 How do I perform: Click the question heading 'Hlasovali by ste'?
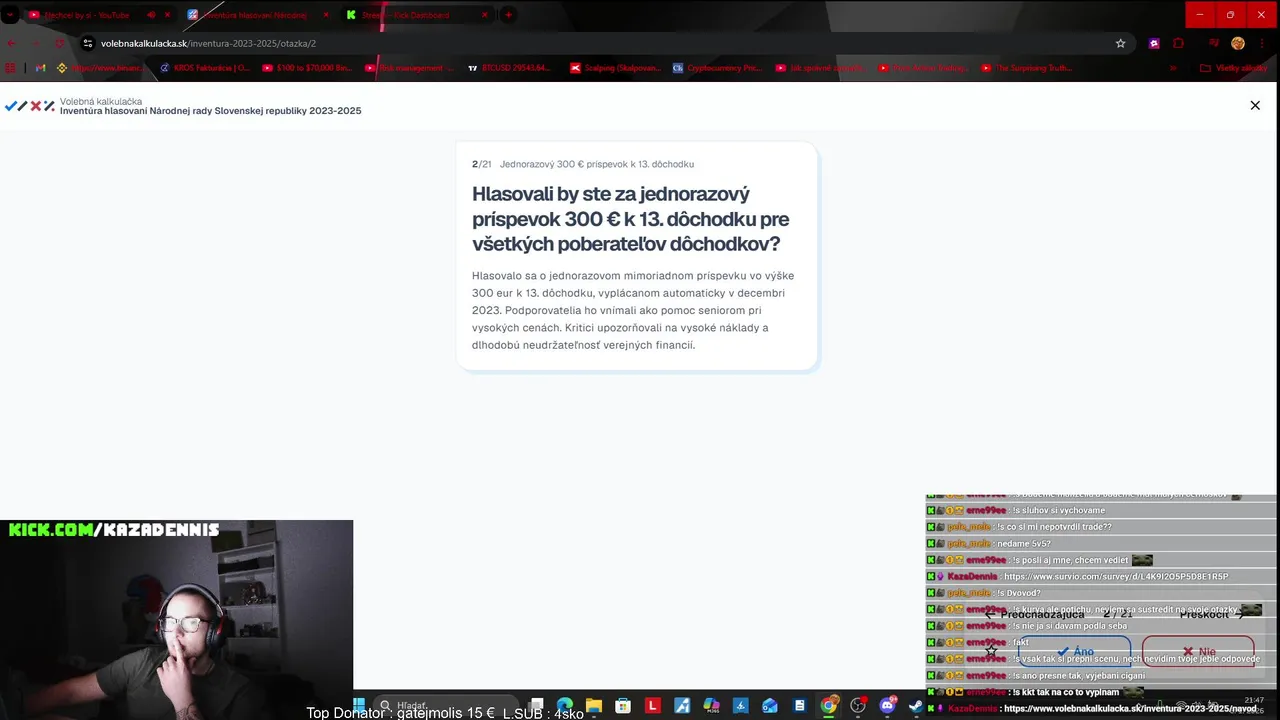click(630, 219)
